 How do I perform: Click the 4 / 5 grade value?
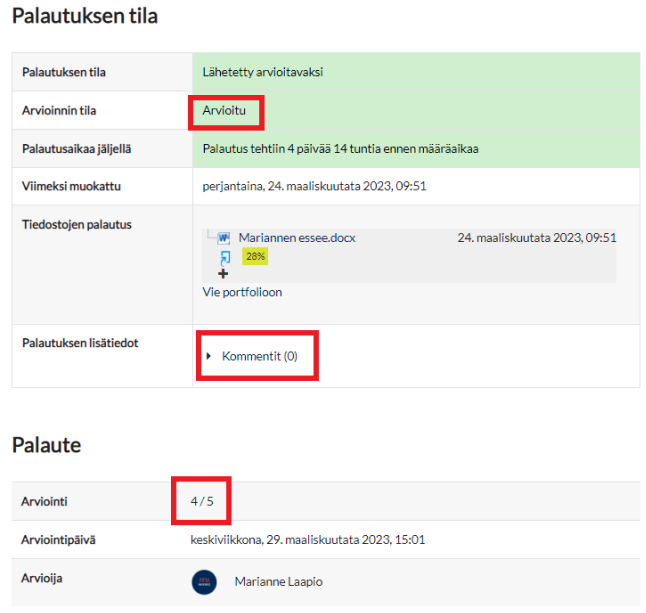(x=202, y=500)
